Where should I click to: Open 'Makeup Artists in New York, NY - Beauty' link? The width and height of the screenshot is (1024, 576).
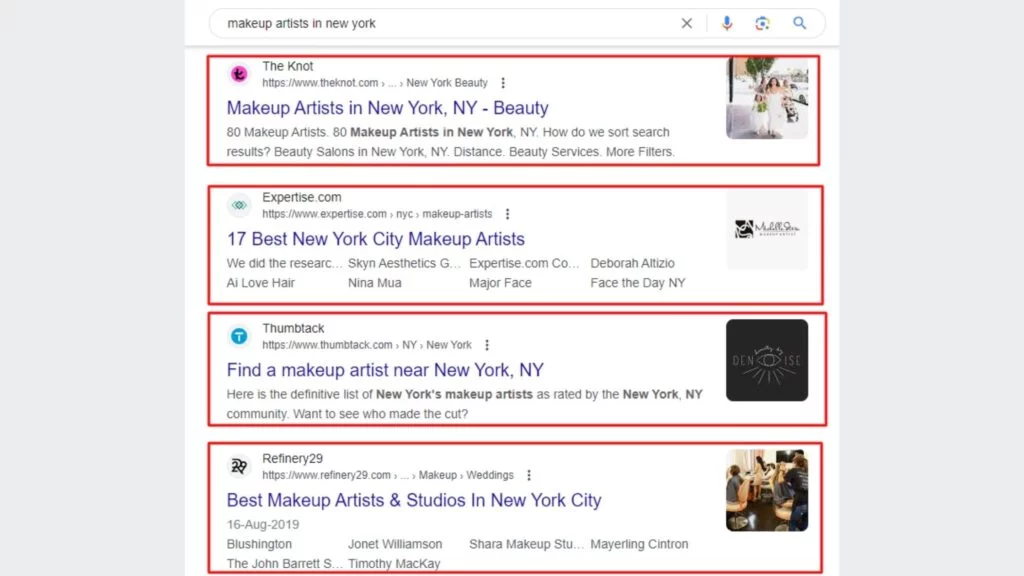(x=387, y=108)
